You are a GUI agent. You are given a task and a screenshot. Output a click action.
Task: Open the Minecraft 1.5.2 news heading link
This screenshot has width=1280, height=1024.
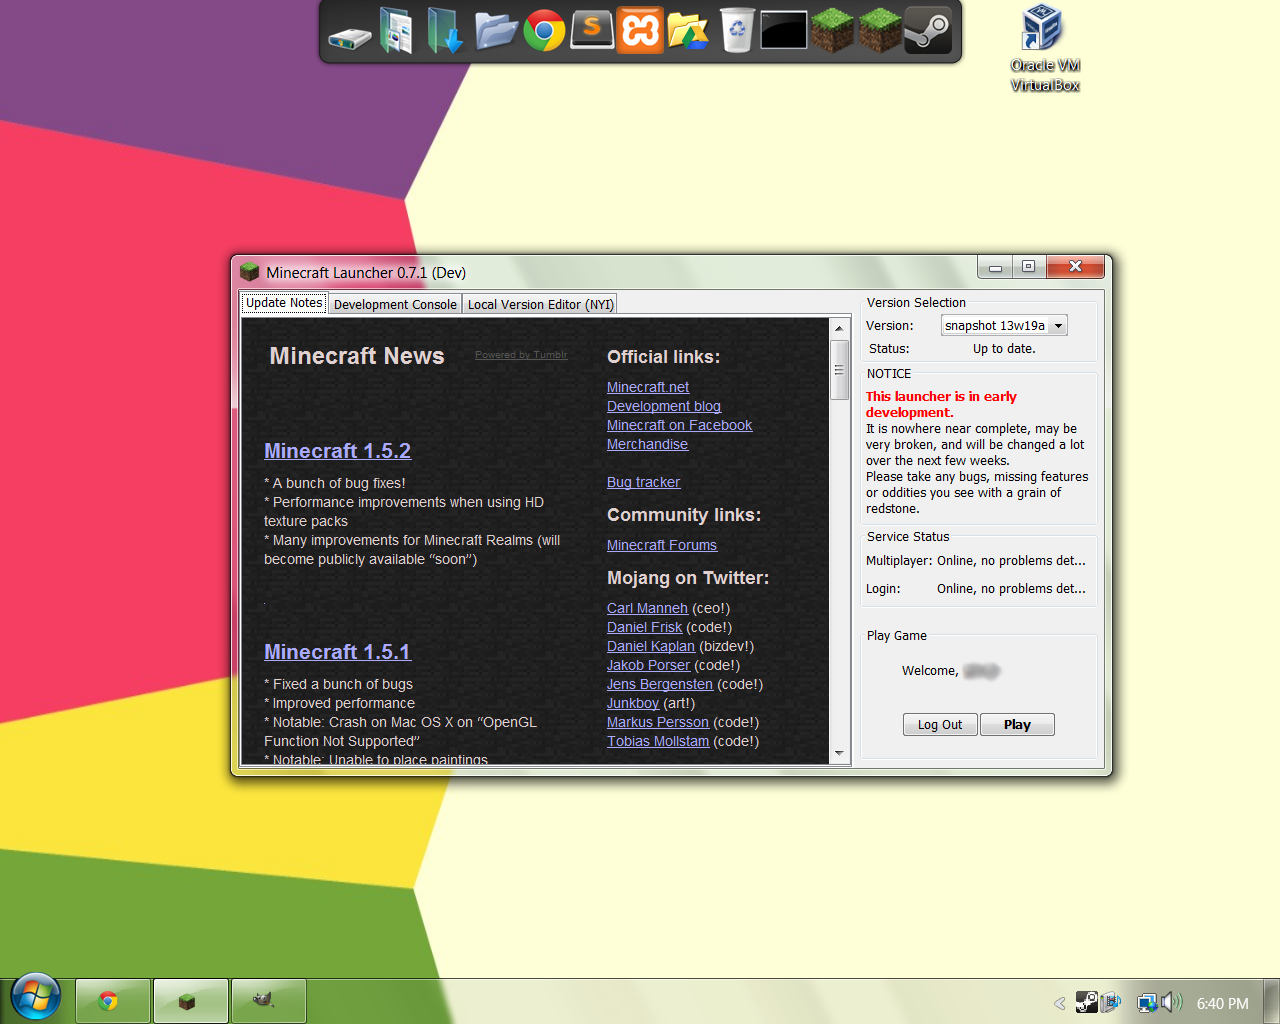[x=338, y=451]
